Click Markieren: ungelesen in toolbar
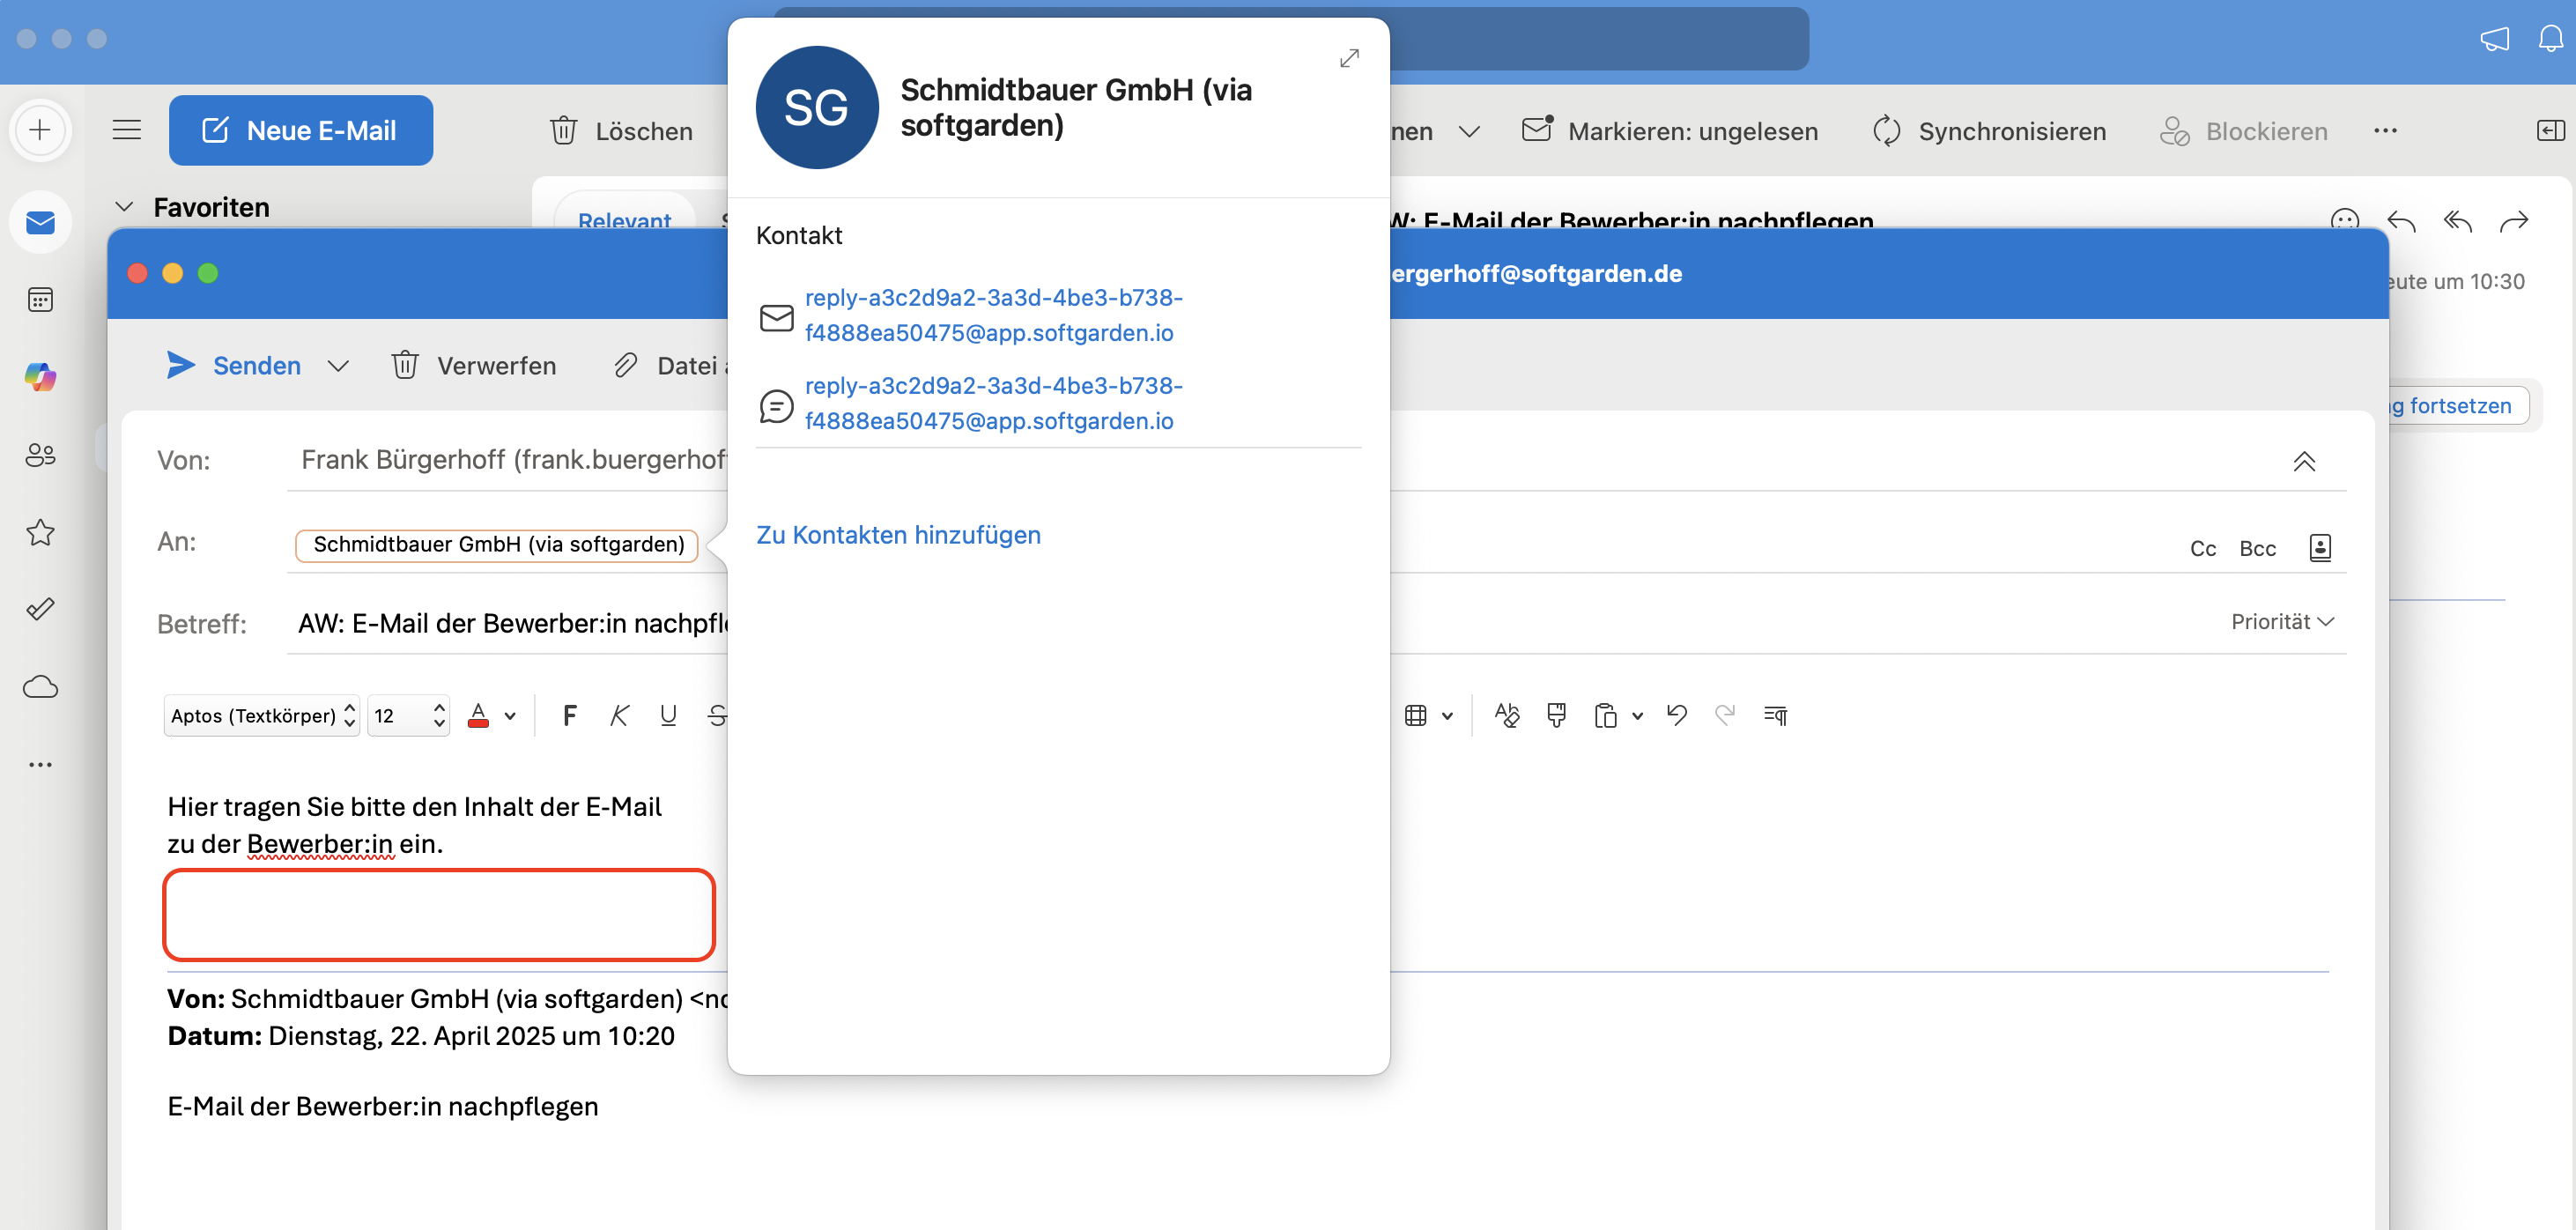This screenshot has height=1230, width=2576. point(1669,131)
